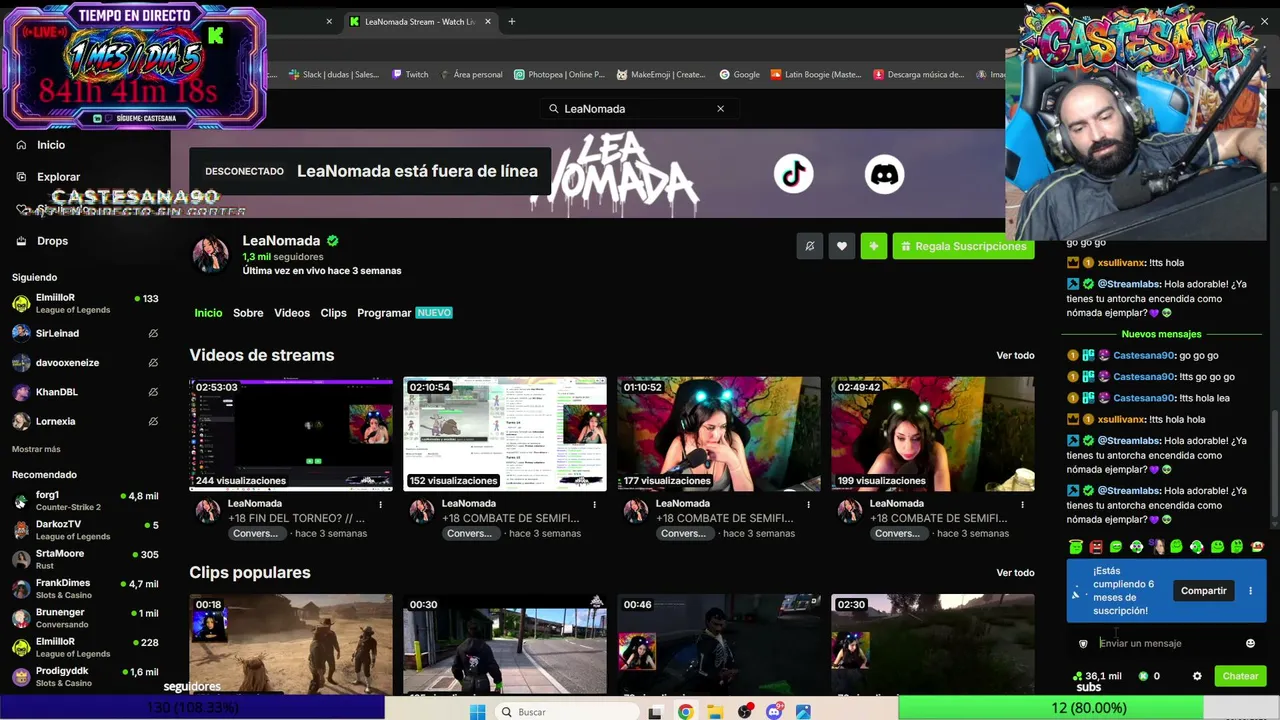Open davooxeneize in the Siguiendo list
The width and height of the screenshot is (1280, 720).
pos(85,363)
